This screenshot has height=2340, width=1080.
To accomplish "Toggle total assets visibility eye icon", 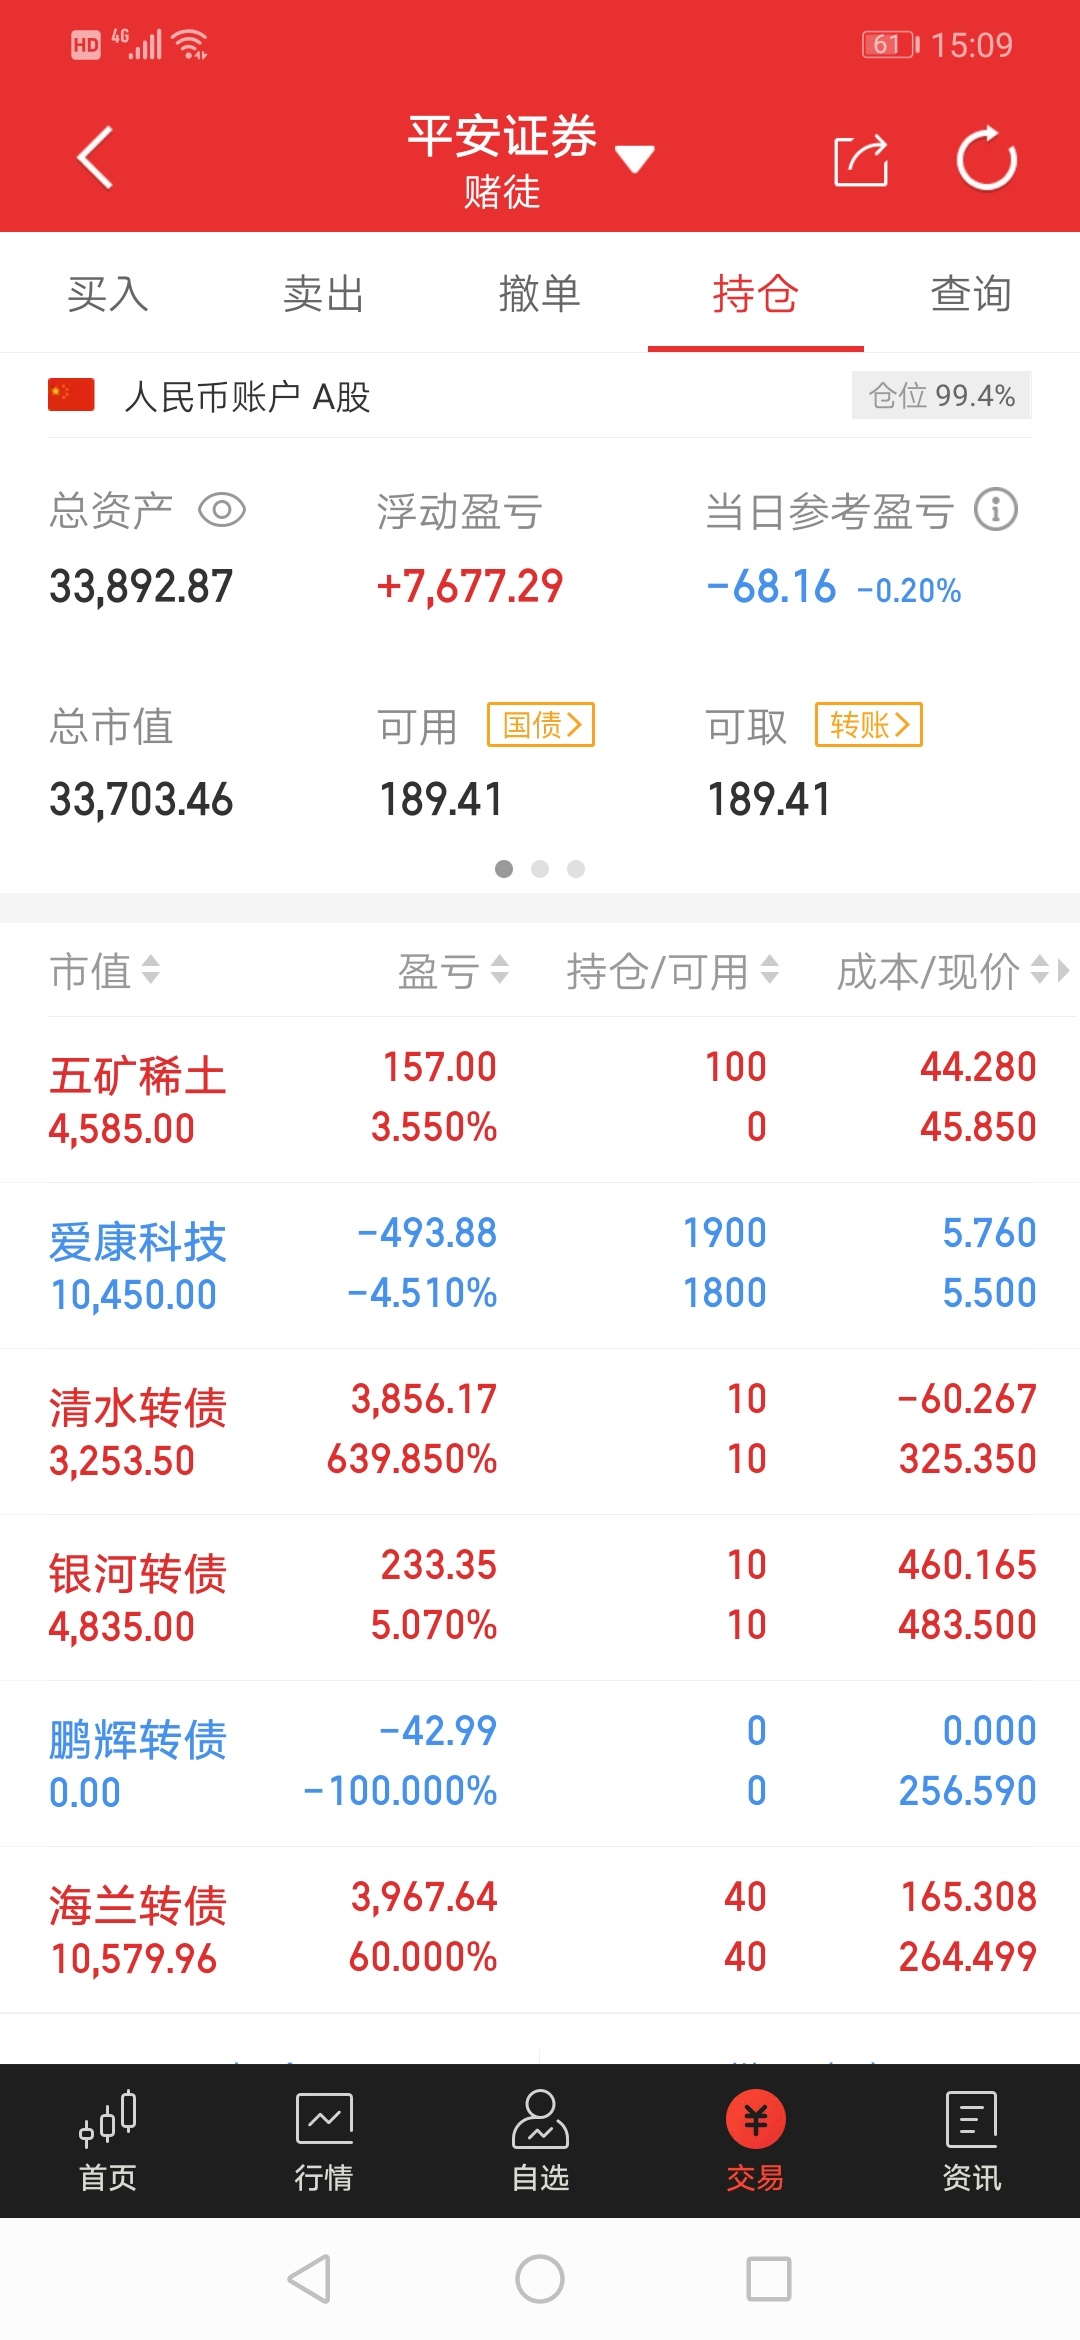I will pyautogui.click(x=222, y=510).
